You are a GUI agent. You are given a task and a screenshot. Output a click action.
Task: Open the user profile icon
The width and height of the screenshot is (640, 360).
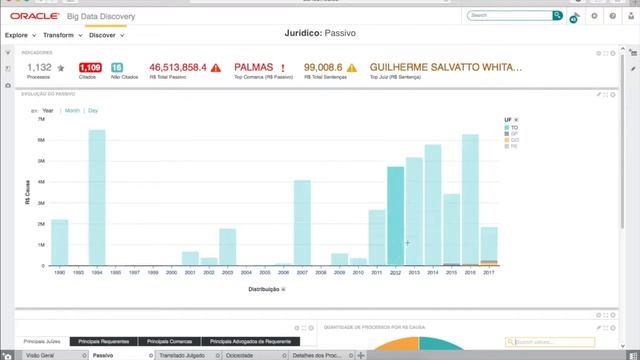point(631,16)
